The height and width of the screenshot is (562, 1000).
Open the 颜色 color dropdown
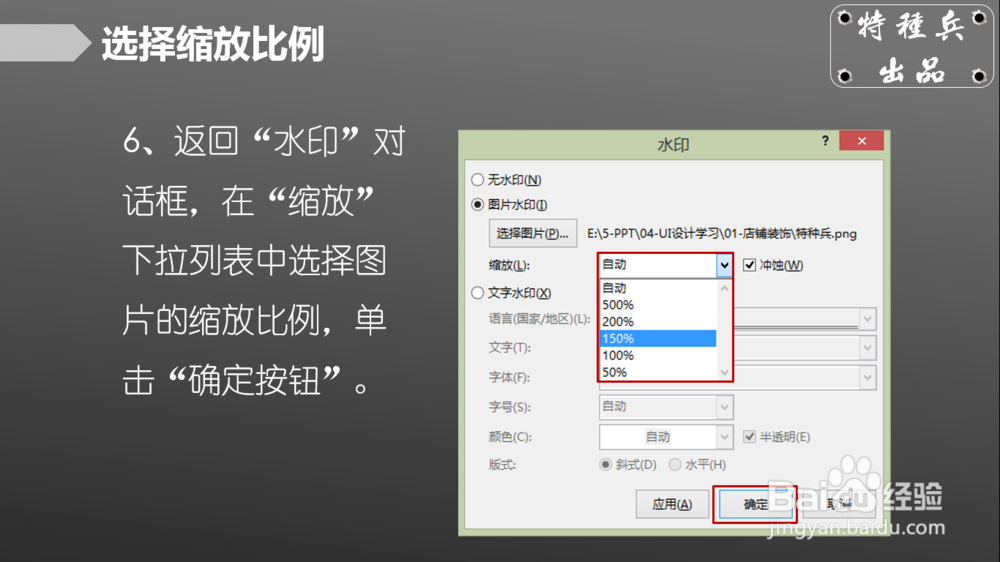pyautogui.click(x=724, y=437)
